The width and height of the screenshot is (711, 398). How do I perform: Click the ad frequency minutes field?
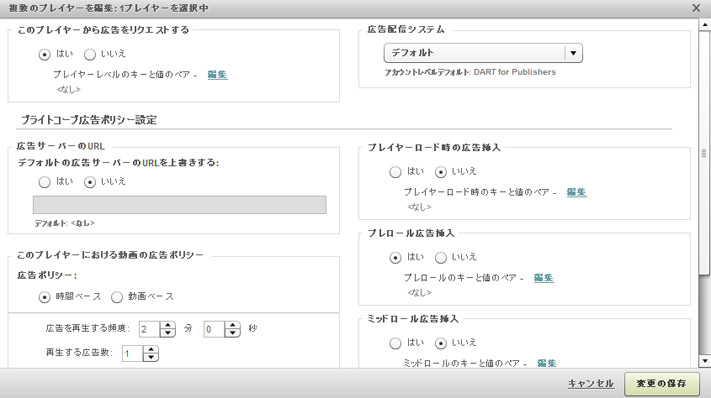(x=149, y=329)
